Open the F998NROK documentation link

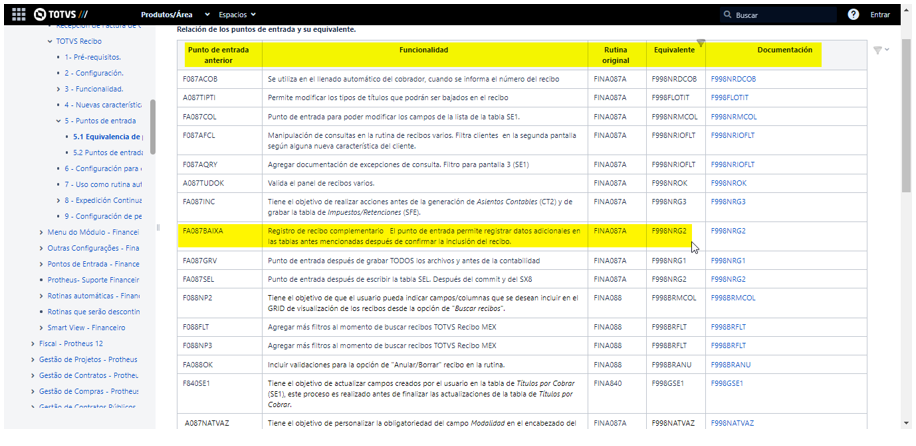[728, 183]
